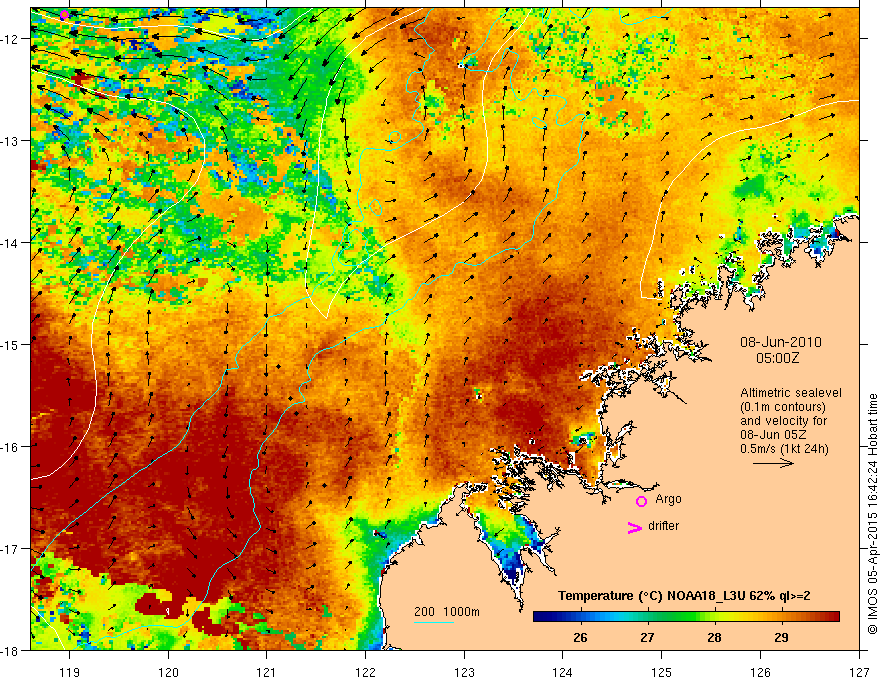Click longitude label 120
Viewport: 880px width, 680px height.
[x=168, y=672]
